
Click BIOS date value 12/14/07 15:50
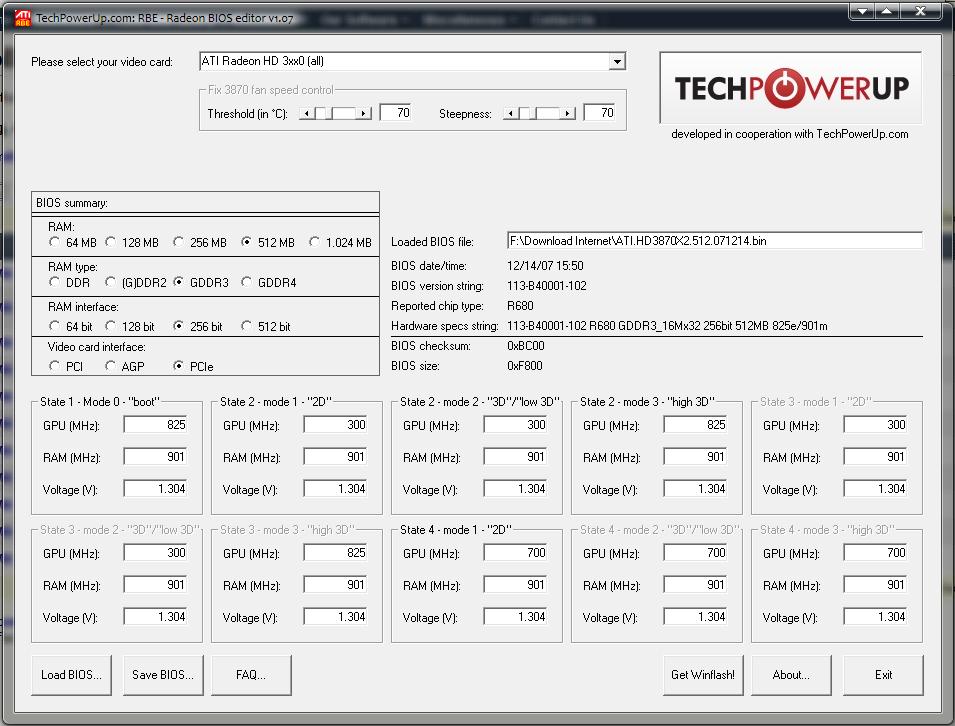(x=545, y=266)
